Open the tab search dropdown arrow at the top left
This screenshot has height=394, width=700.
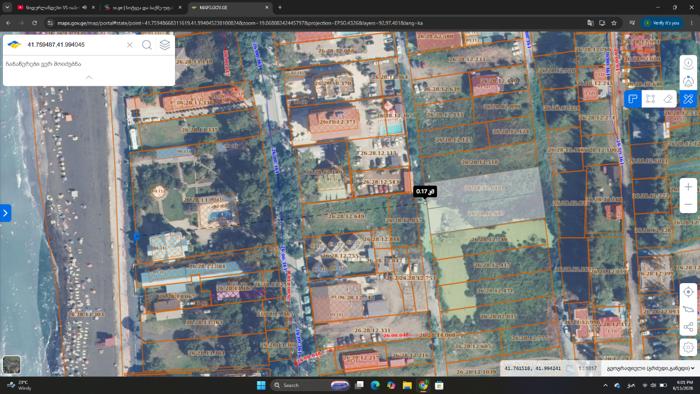point(7,8)
